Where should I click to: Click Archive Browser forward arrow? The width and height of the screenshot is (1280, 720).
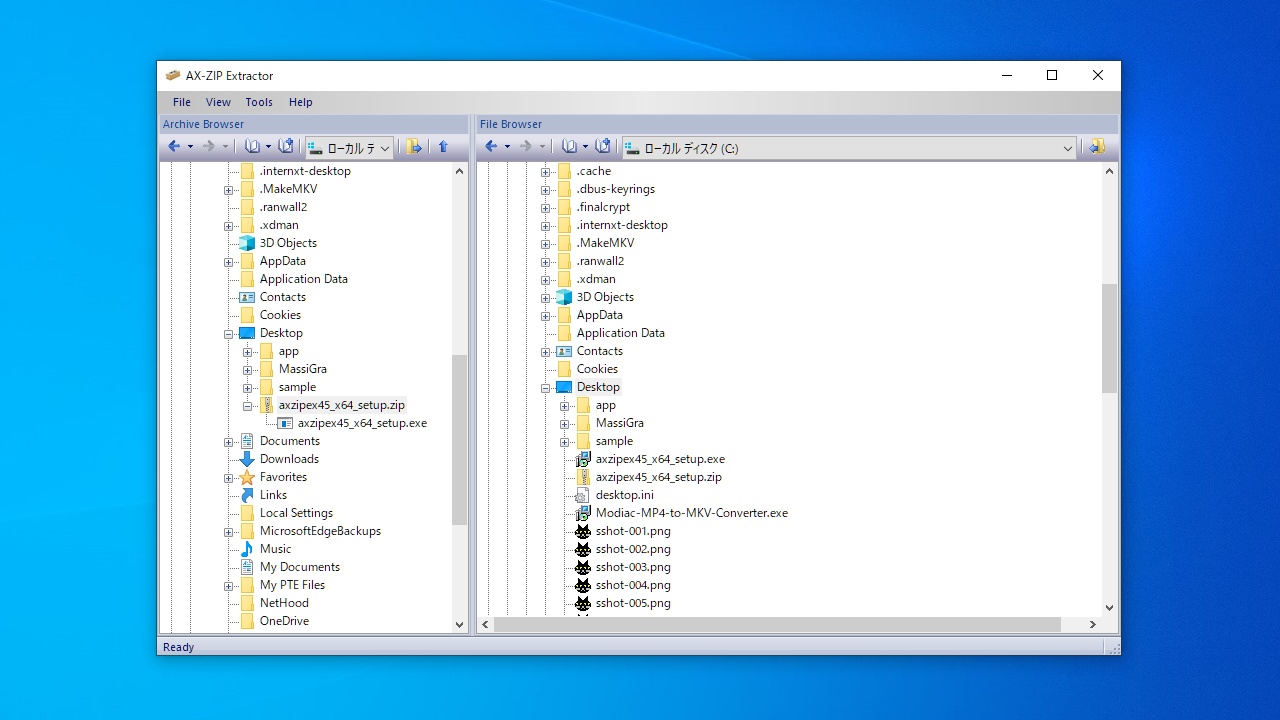pos(208,147)
